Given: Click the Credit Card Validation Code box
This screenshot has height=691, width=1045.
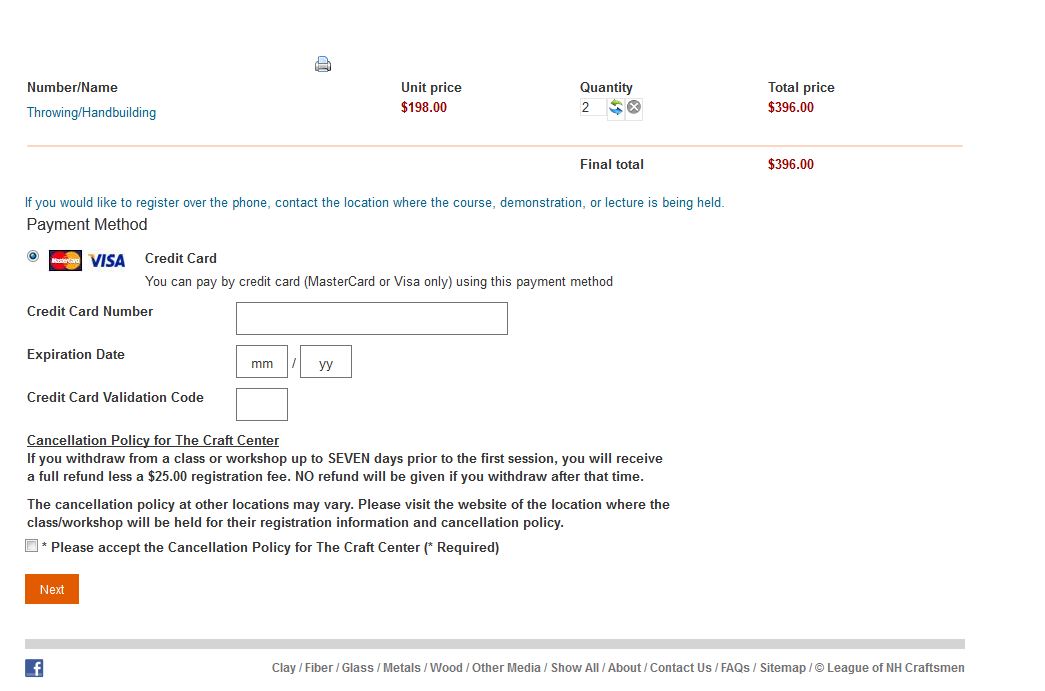Looking at the screenshot, I should (x=262, y=404).
